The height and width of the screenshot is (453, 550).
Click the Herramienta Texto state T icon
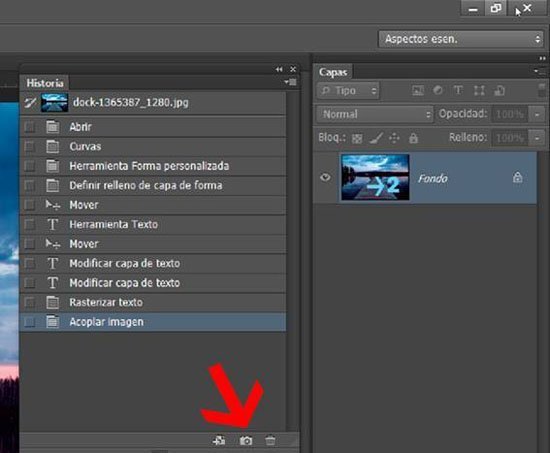coord(53,224)
